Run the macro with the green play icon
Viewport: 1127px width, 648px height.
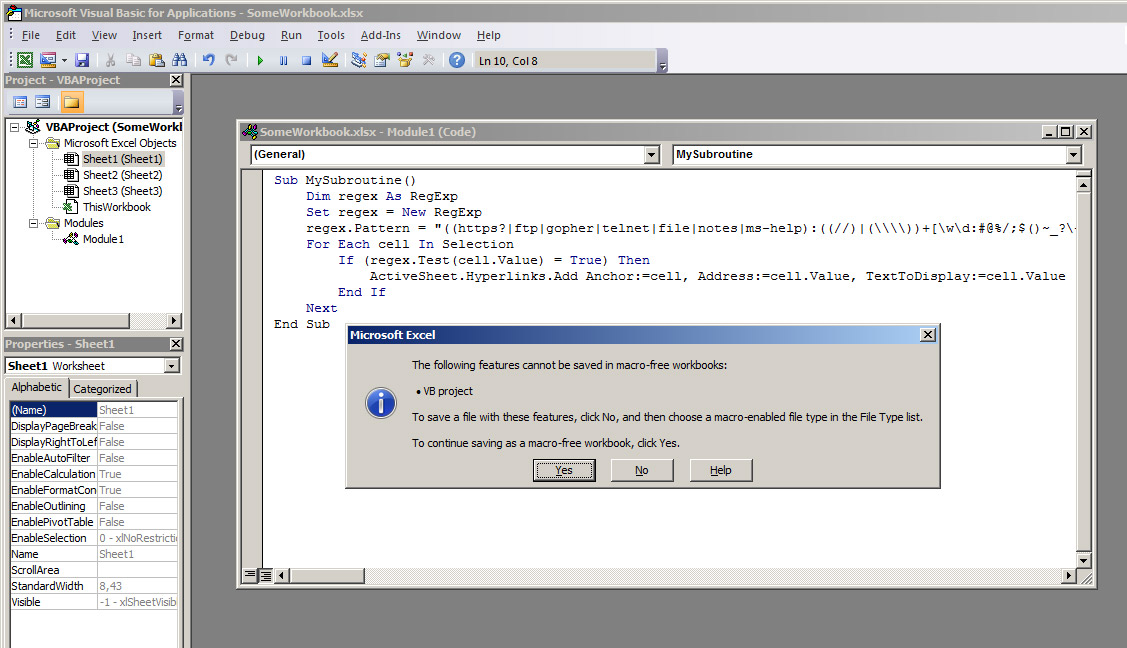(x=260, y=60)
